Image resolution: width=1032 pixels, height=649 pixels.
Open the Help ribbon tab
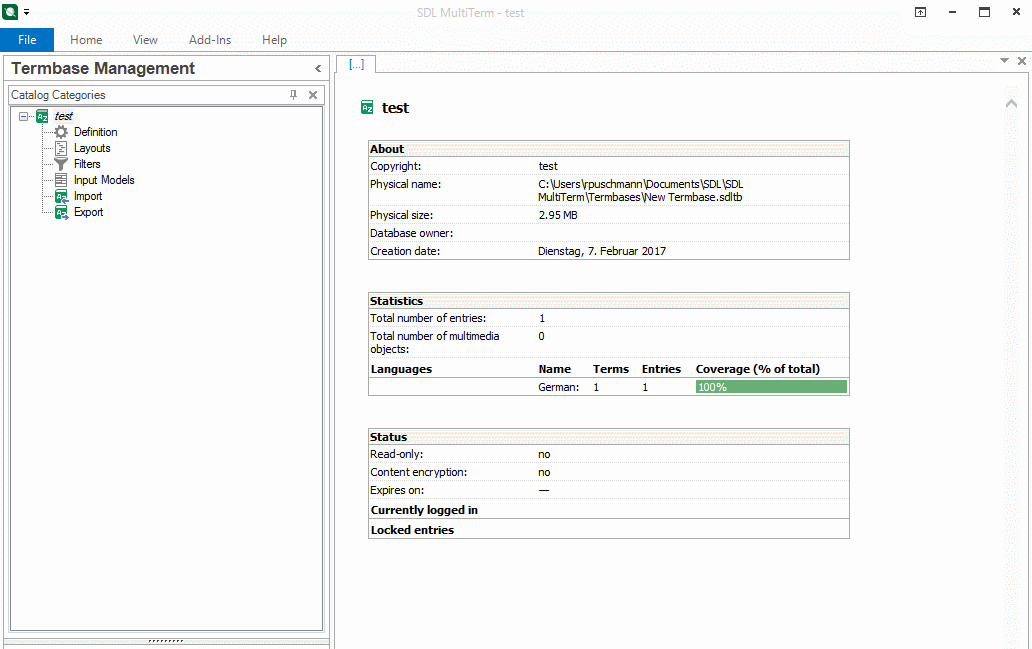[x=274, y=40]
